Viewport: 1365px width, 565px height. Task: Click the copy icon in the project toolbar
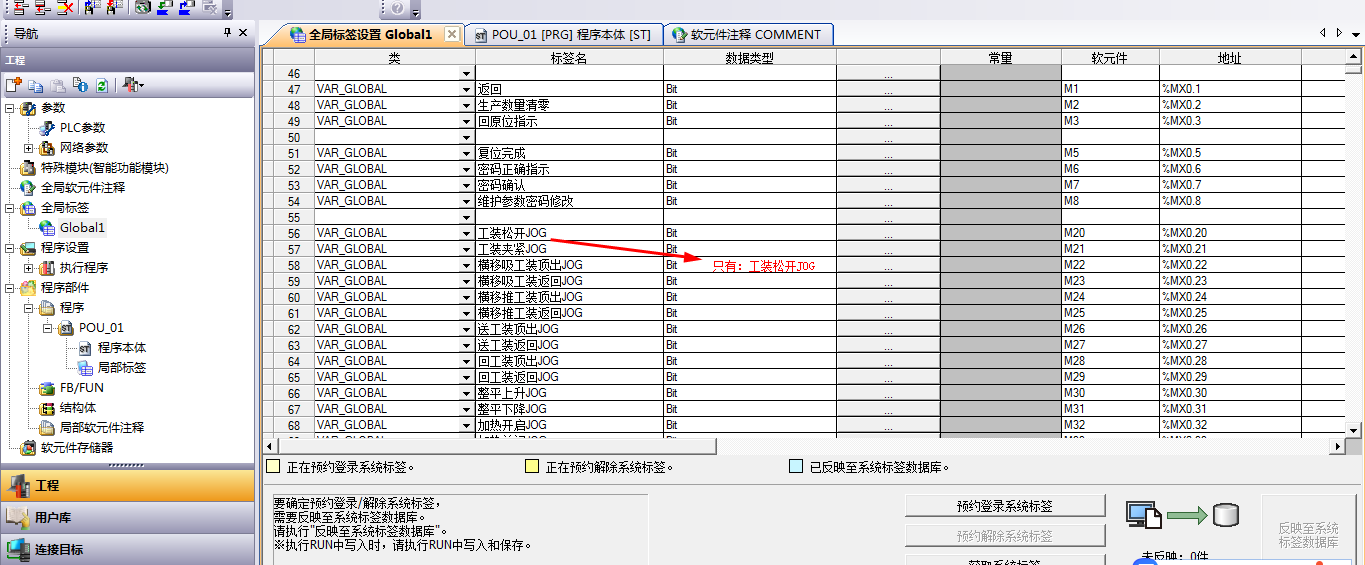coord(36,86)
